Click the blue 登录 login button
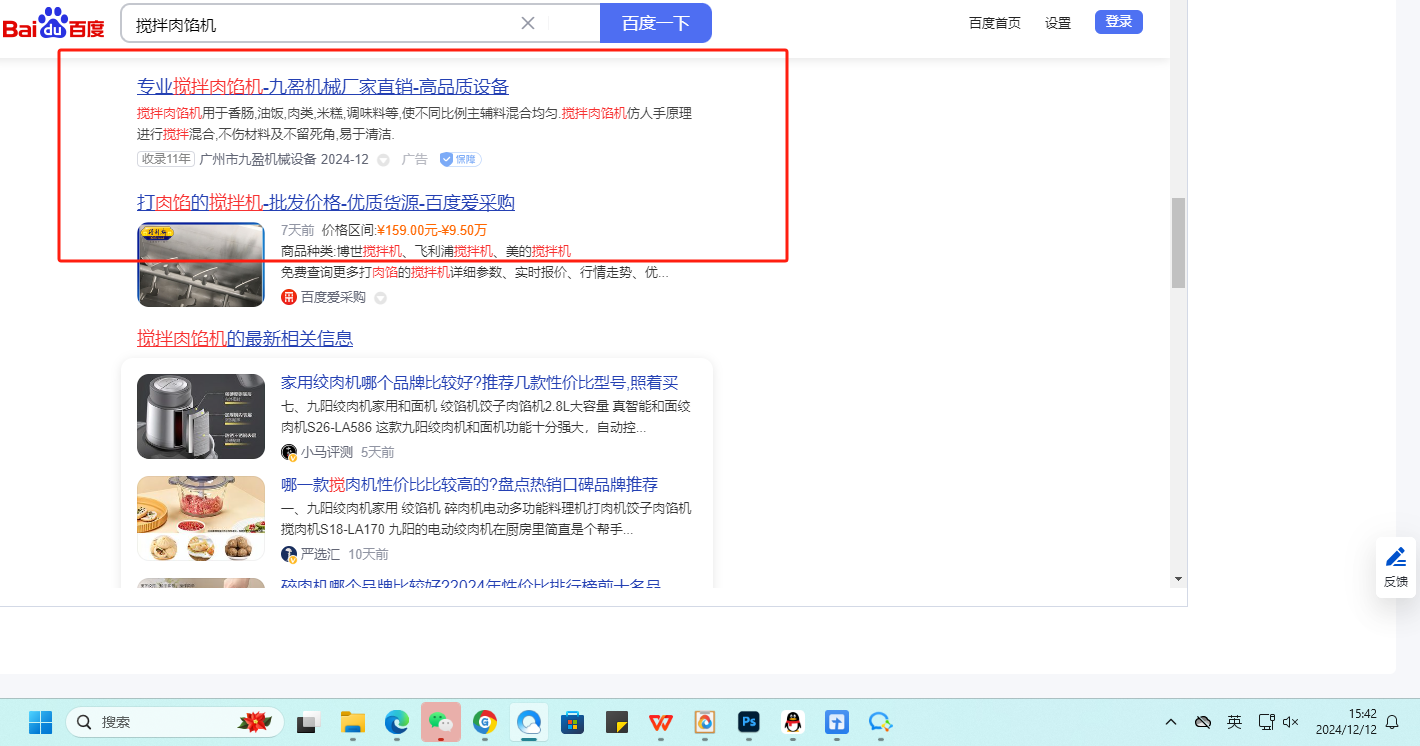Viewport: 1420px width, 746px height. tap(1118, 22)
